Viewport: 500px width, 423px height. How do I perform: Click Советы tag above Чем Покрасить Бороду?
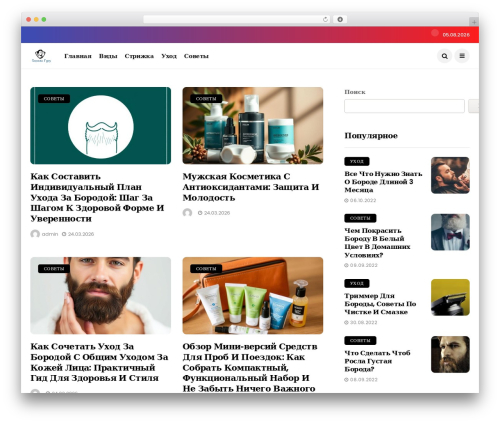[360, 218]
